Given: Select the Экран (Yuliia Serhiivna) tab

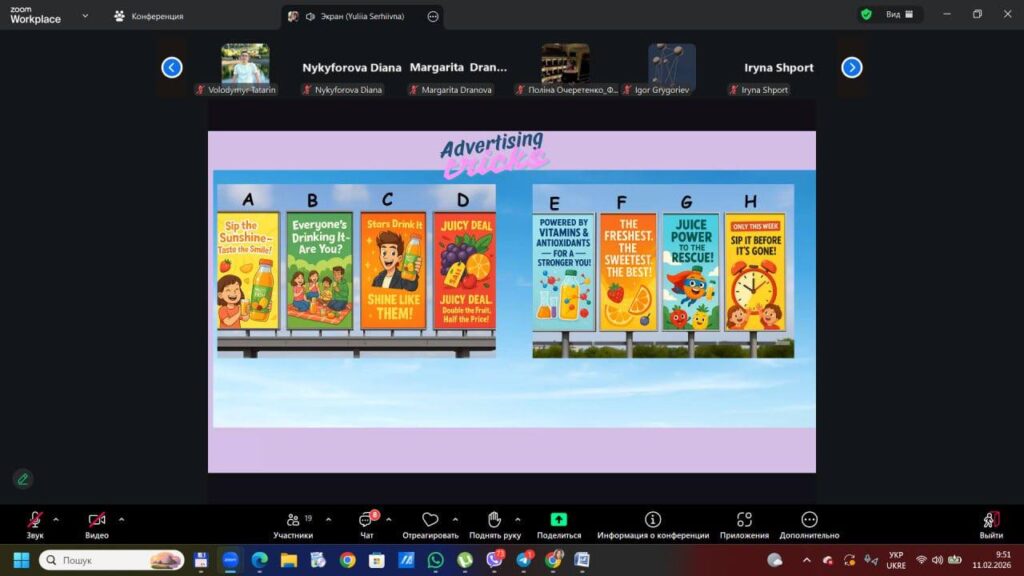Looking at the screenshot, I should click(355, 16).
